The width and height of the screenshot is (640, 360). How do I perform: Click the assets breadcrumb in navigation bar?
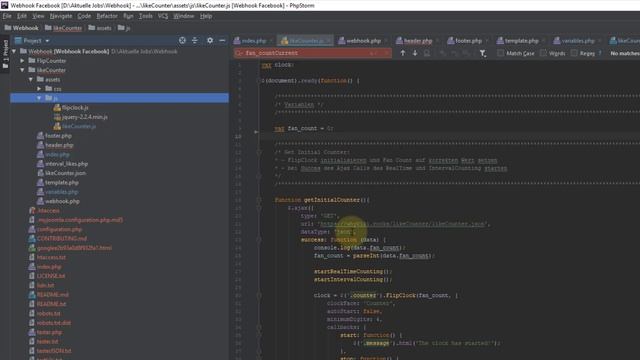click(x=100, y=28)
